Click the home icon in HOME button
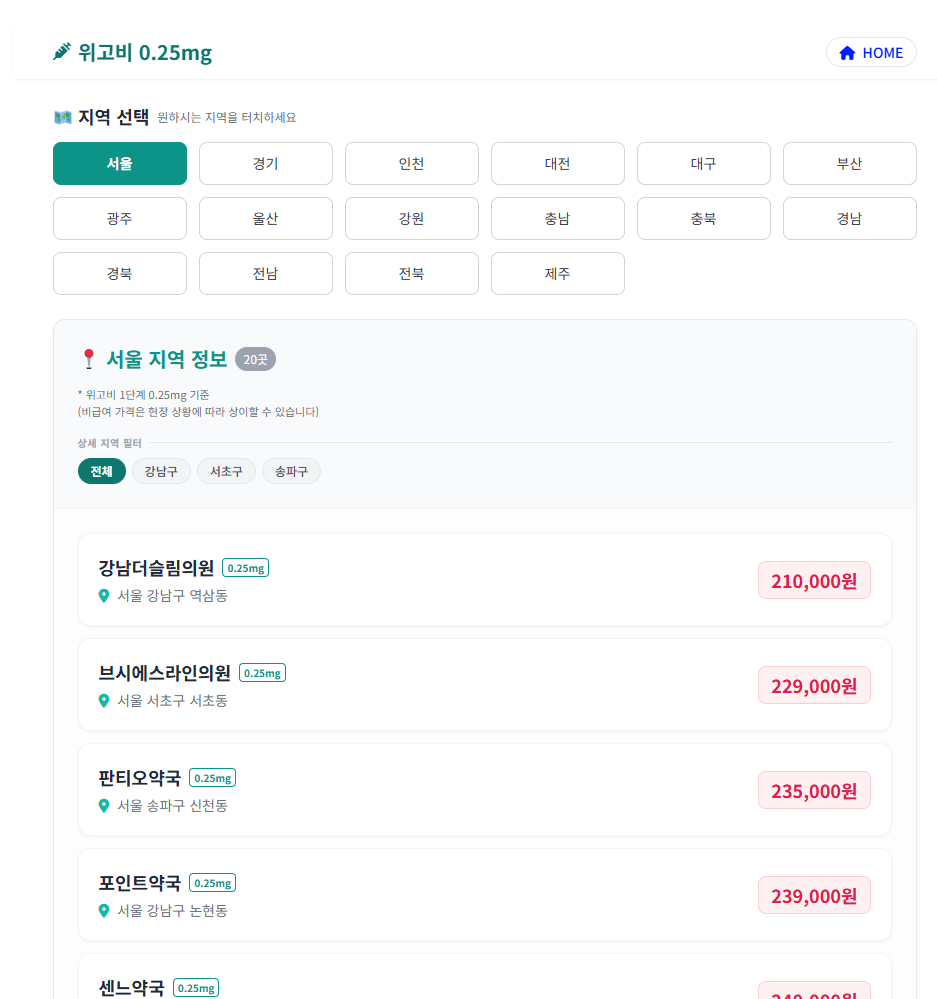 click(x=847, y=53)
